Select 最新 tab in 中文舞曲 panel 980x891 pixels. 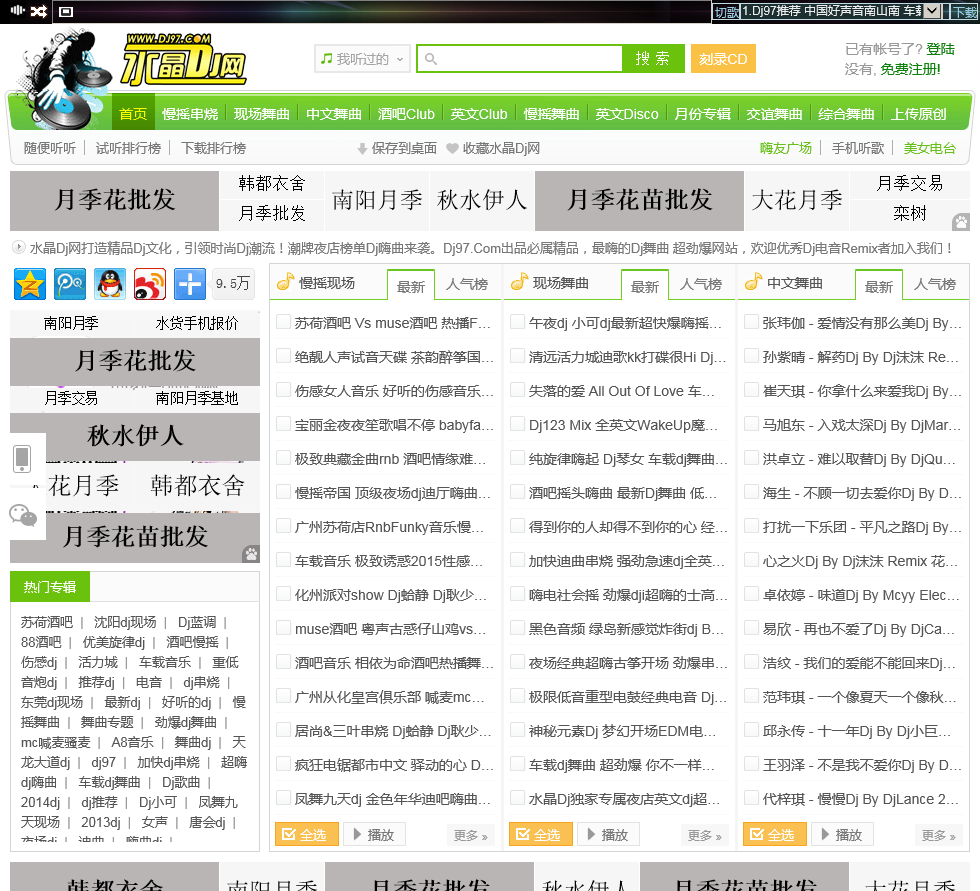[x=879, y=286]
